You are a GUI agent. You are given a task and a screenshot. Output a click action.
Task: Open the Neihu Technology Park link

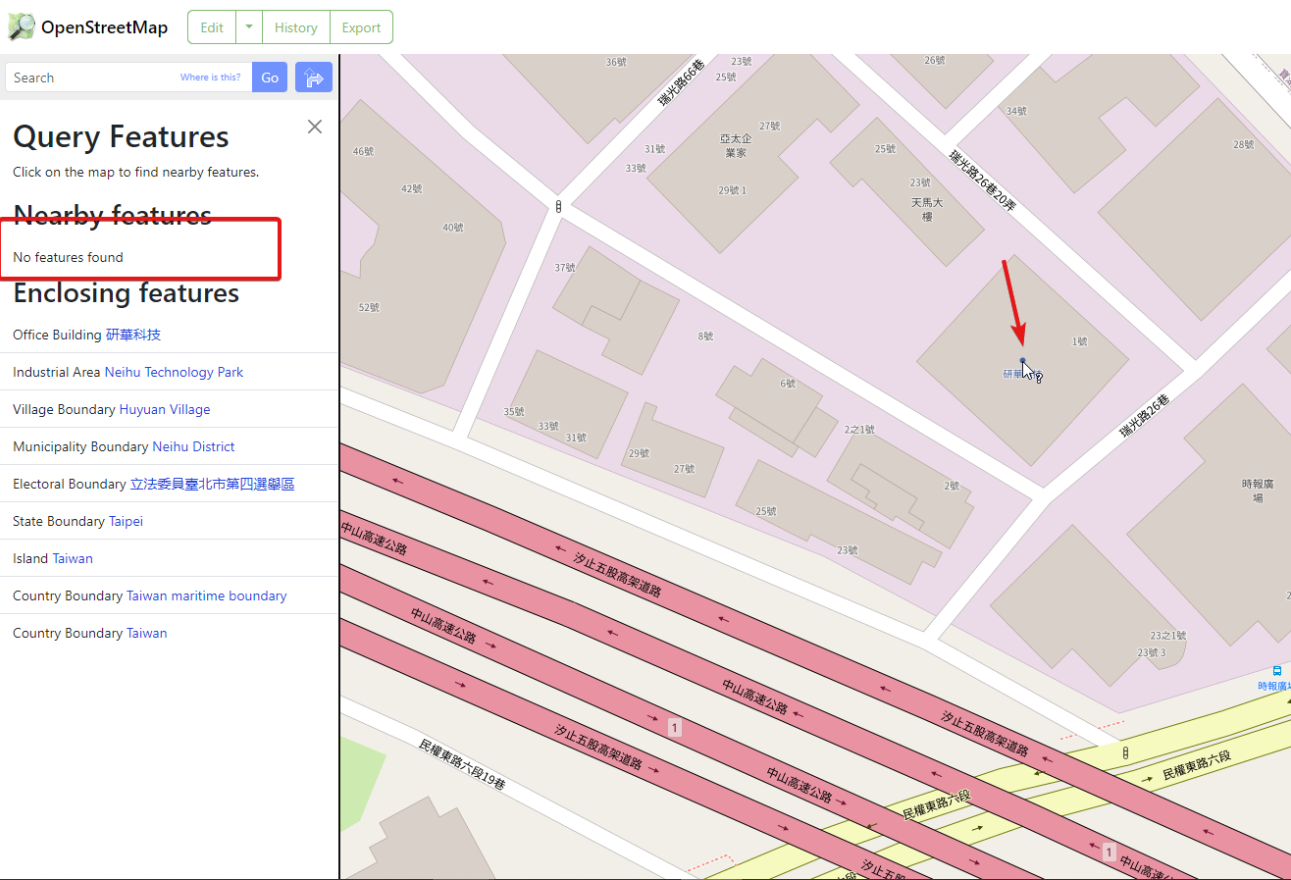[174, 372]
